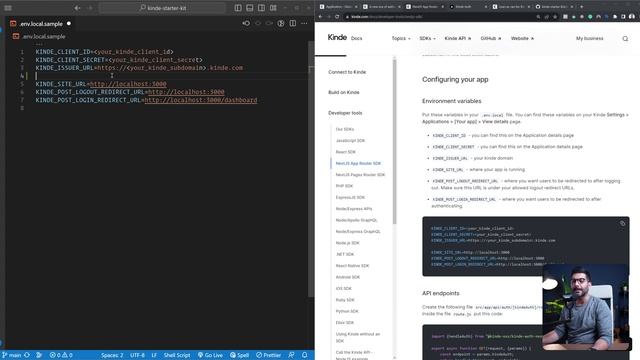Viewport: 640px width, 360px height.
Task: Click .env.local.sample in the breadcrumb
Action: pos(44,36)
